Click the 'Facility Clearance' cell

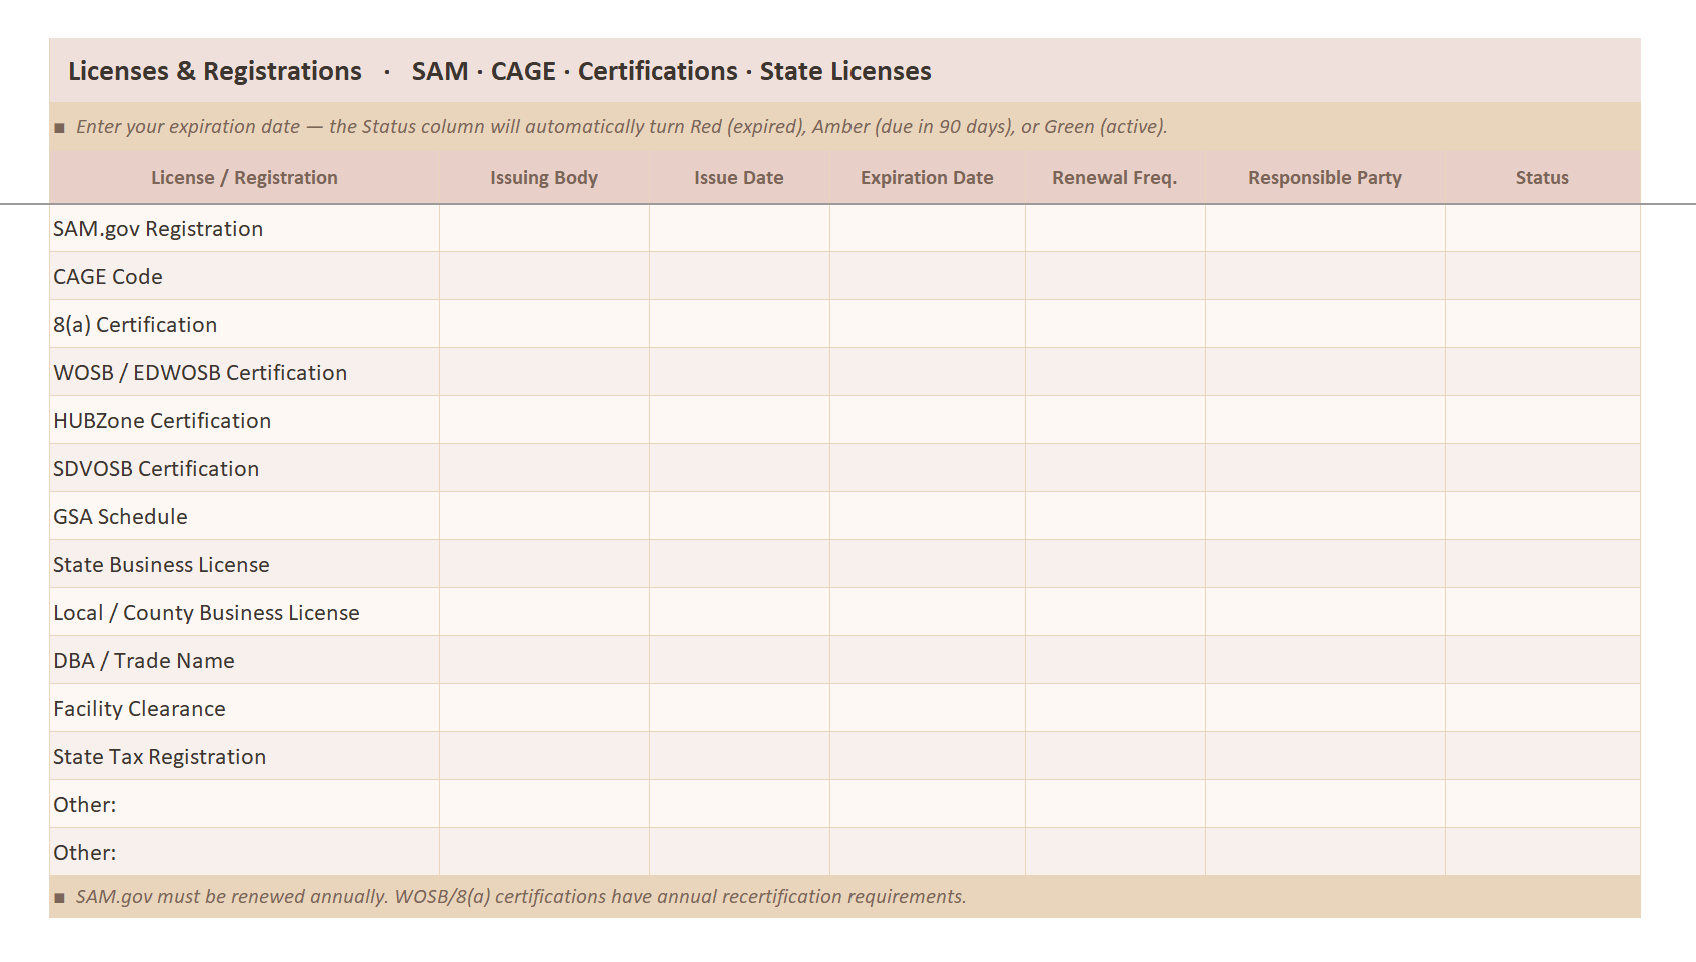(x=244, y=708)
